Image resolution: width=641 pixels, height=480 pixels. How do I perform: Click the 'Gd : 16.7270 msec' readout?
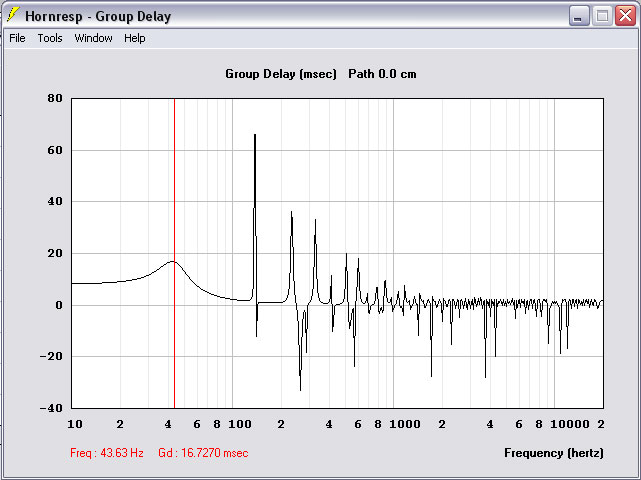(x=203, y=453)
